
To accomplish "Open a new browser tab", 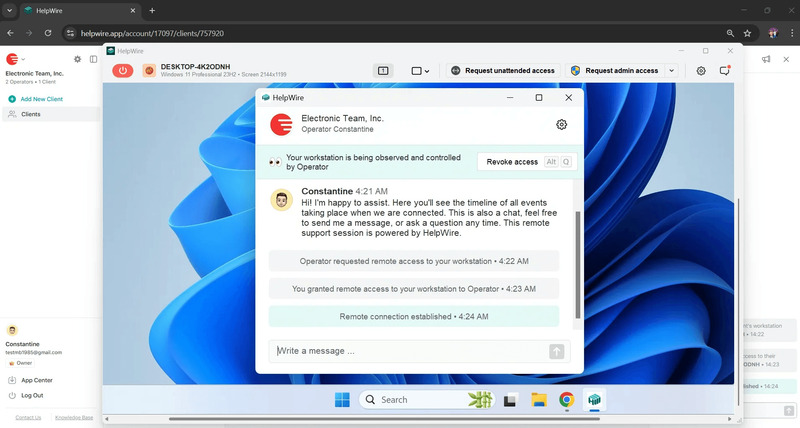I will pyautogui.click(x=152, y=10).
